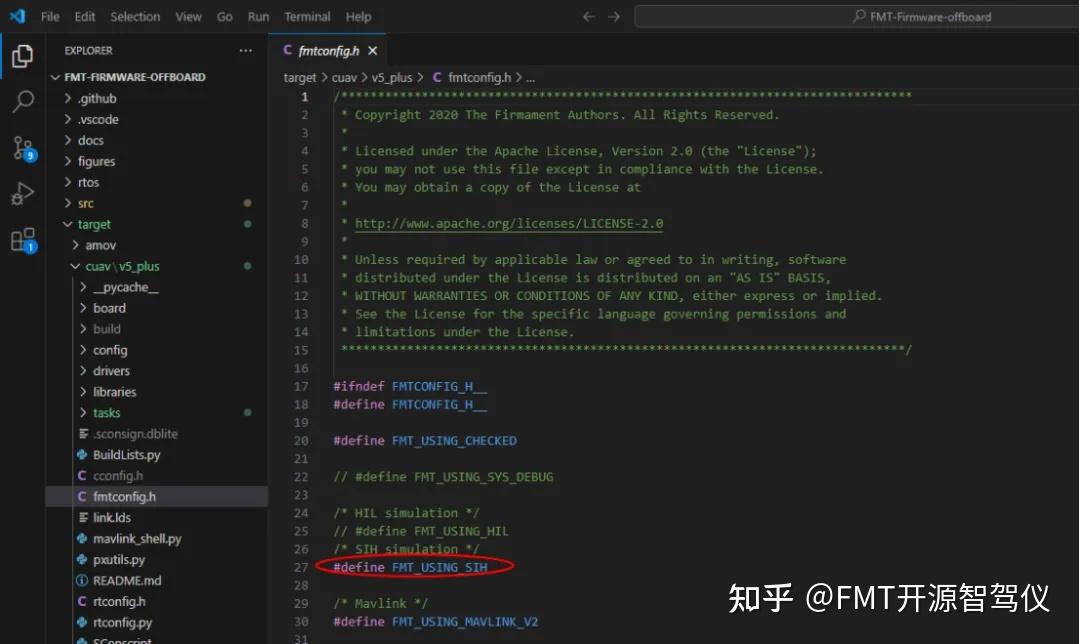Open the Terminal menu
Screen dimensions: 1080x644
307,16
